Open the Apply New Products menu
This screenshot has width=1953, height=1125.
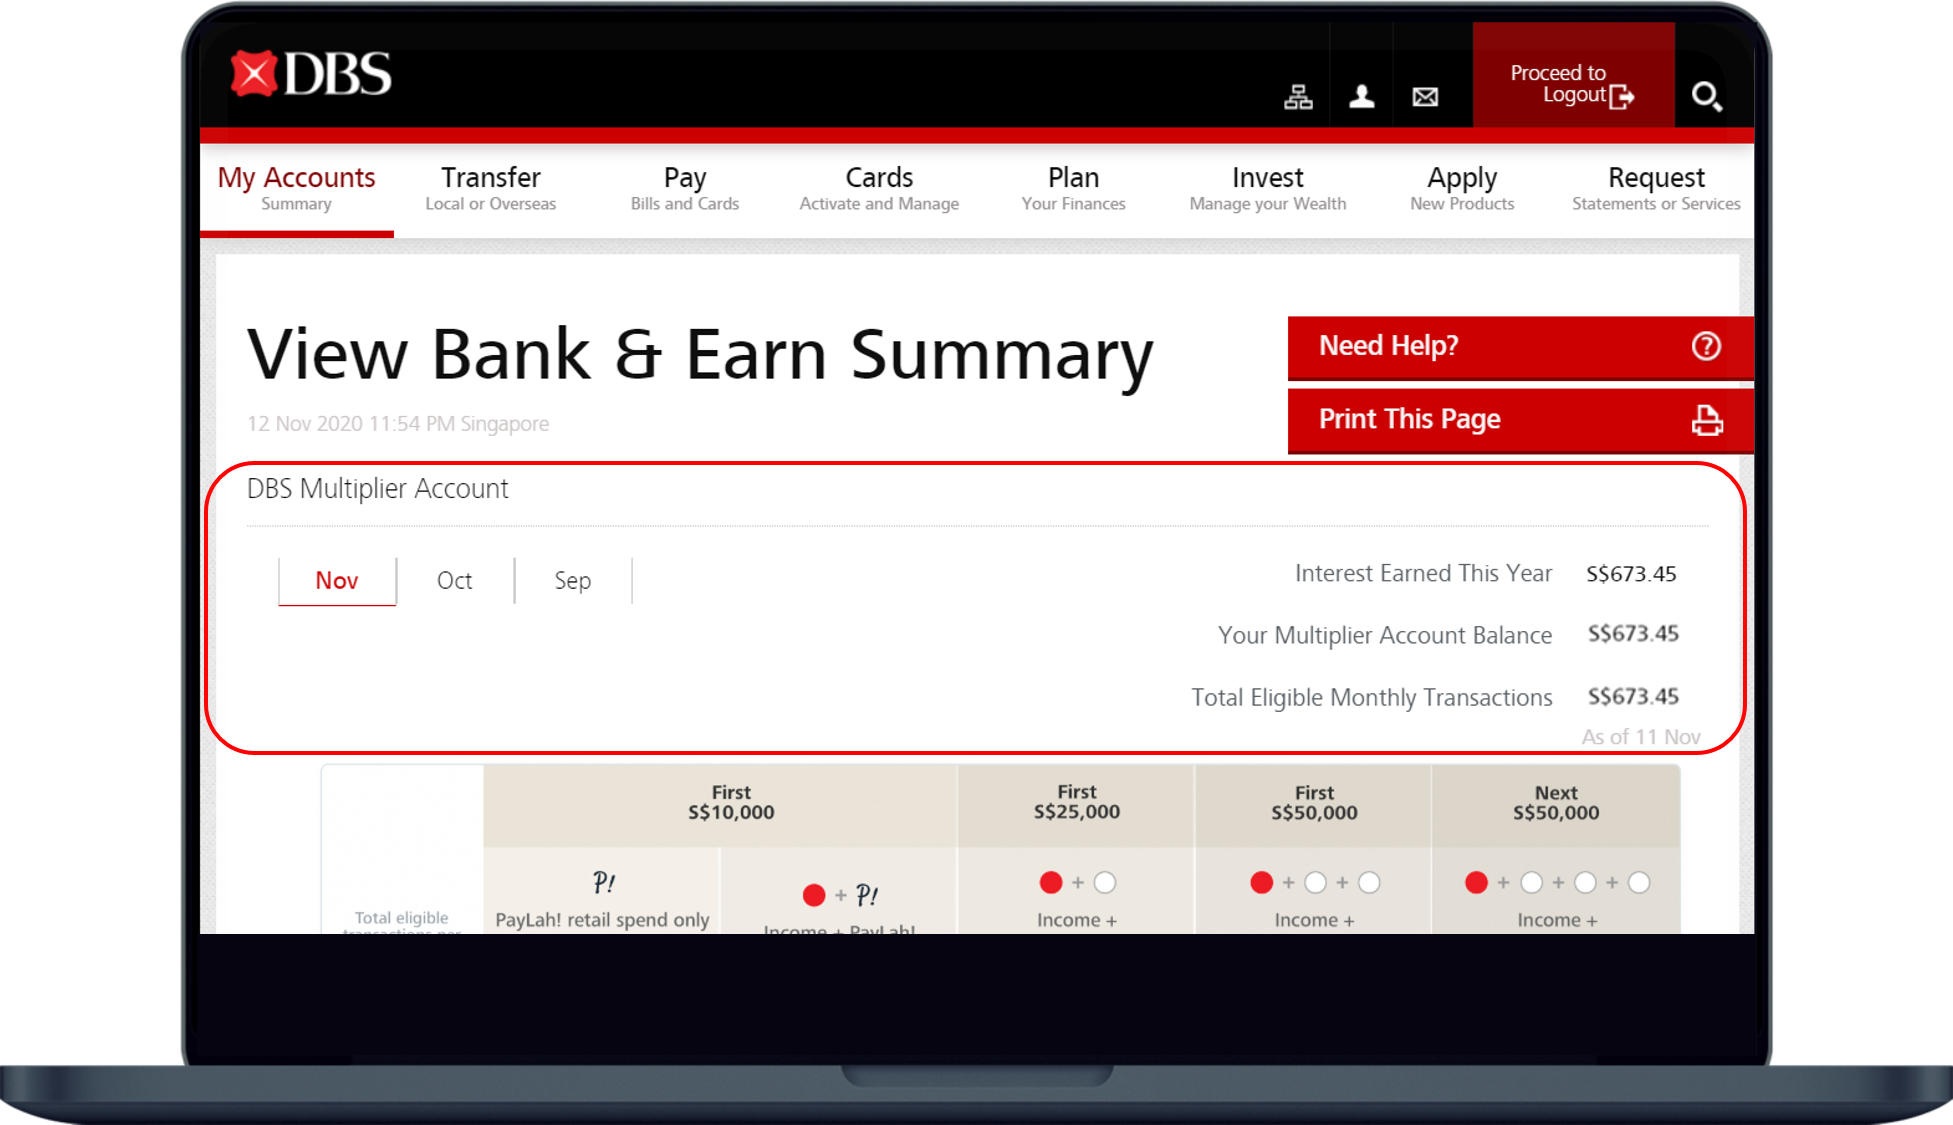tap(1461, 188)
